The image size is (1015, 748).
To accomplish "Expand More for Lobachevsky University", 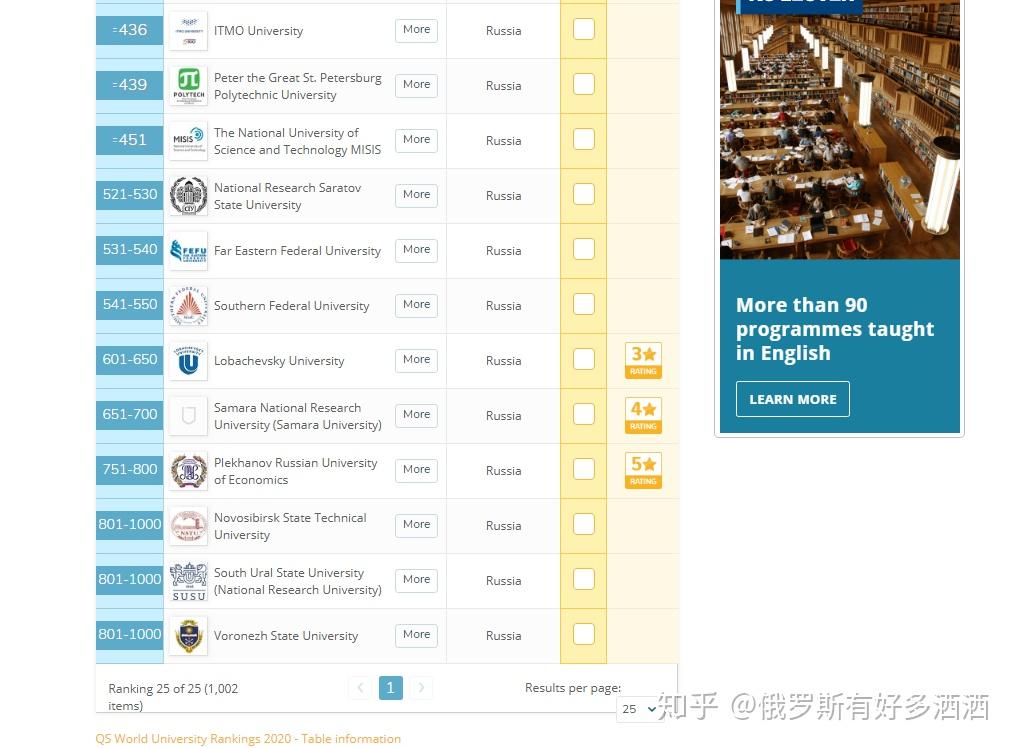I will 416,360.
